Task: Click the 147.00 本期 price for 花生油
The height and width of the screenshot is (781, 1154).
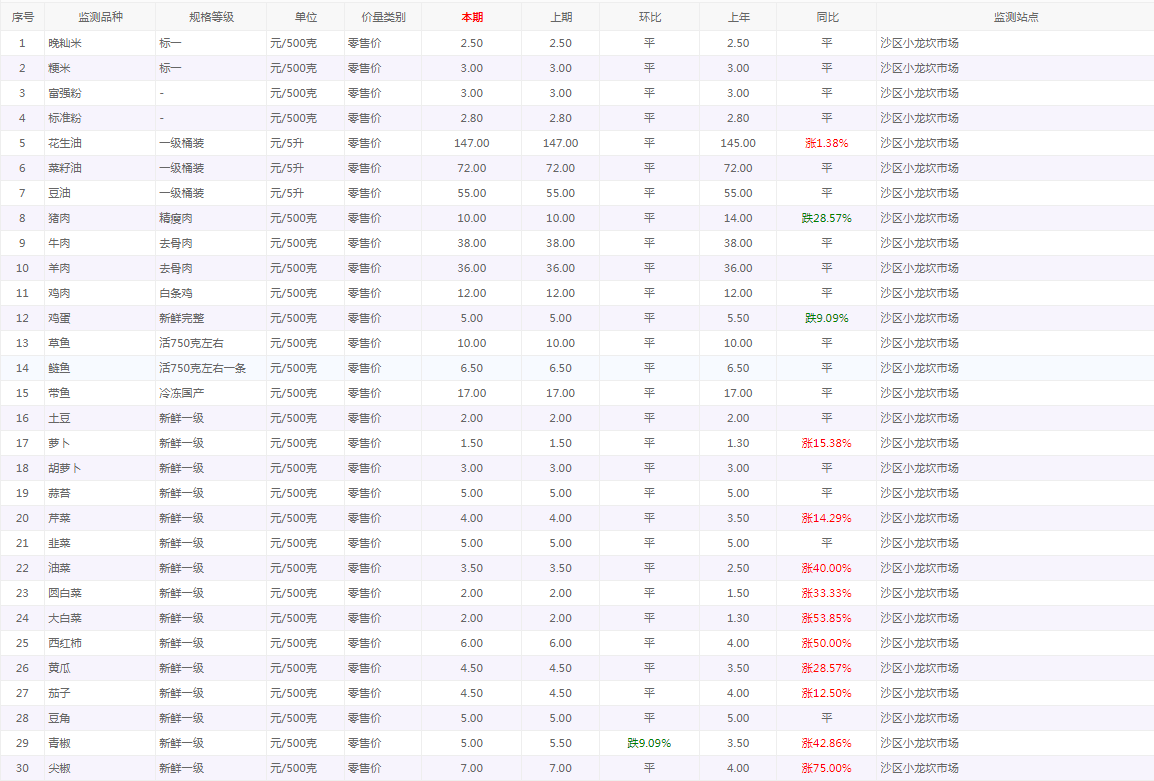Action: (x=471, y=143)
